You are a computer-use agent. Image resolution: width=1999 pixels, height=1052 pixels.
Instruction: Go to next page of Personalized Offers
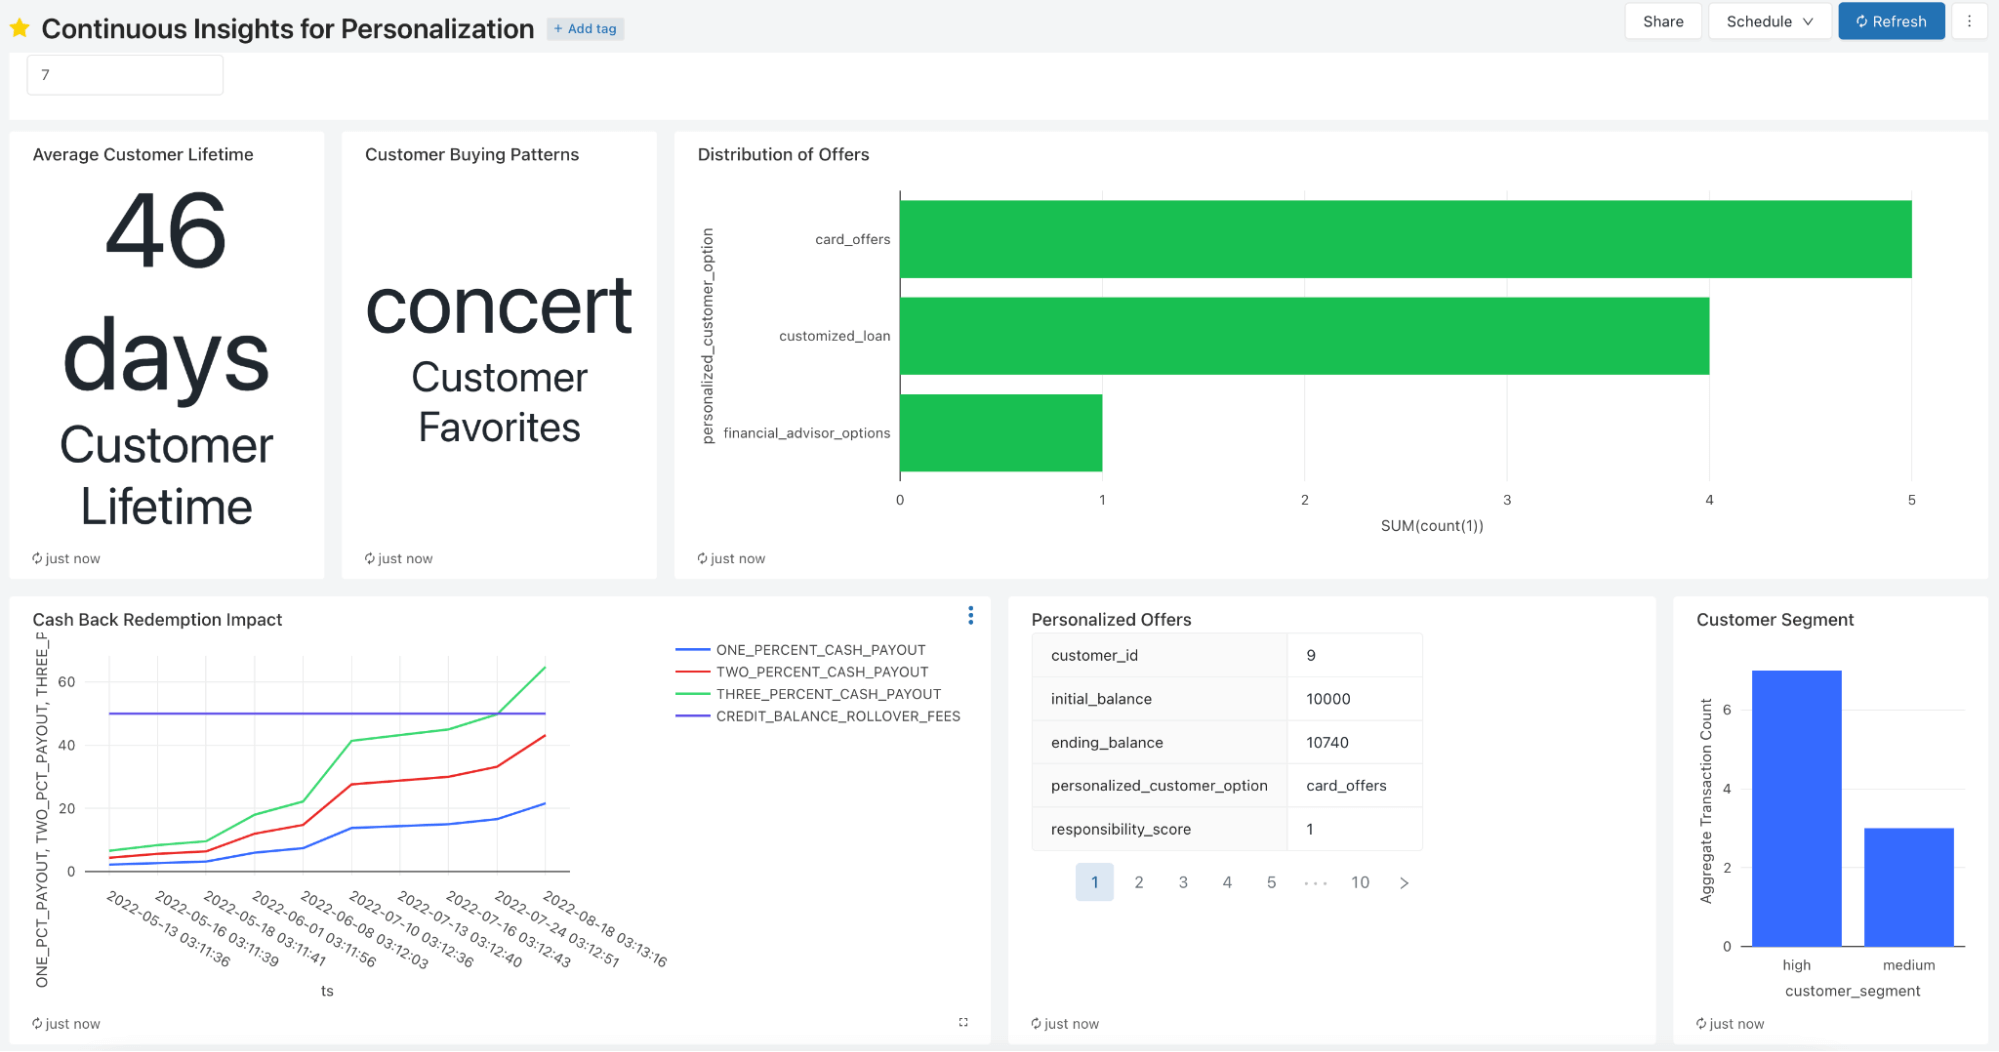coord(1404,883)
